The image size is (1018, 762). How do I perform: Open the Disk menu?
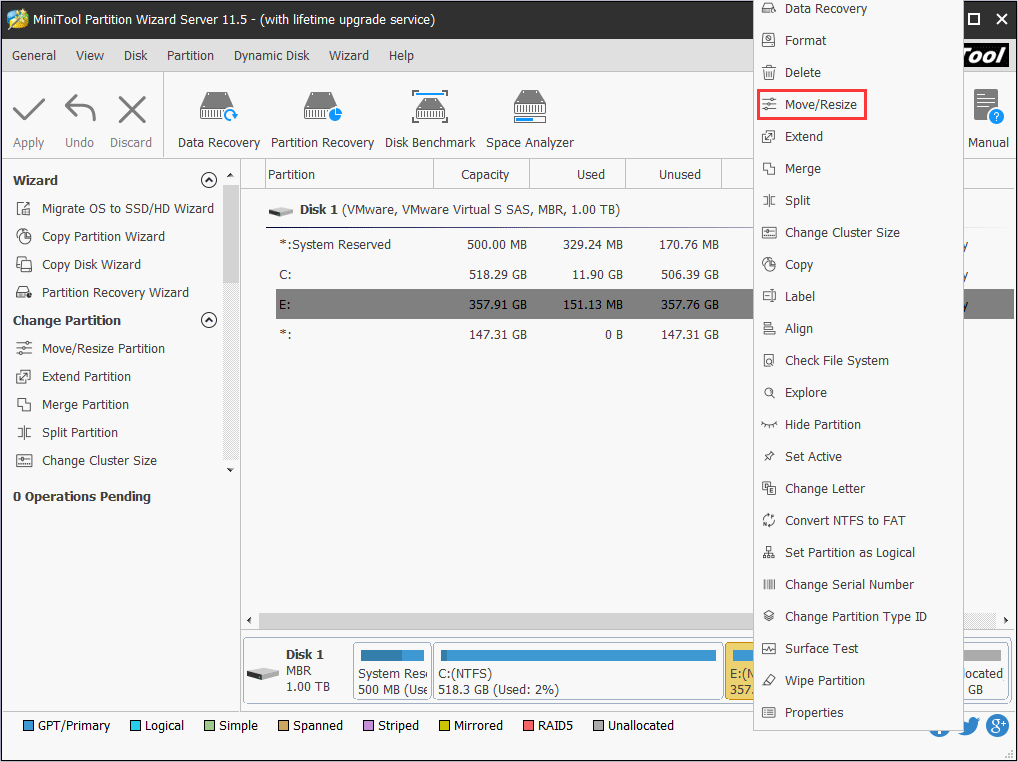pos(136,56)
